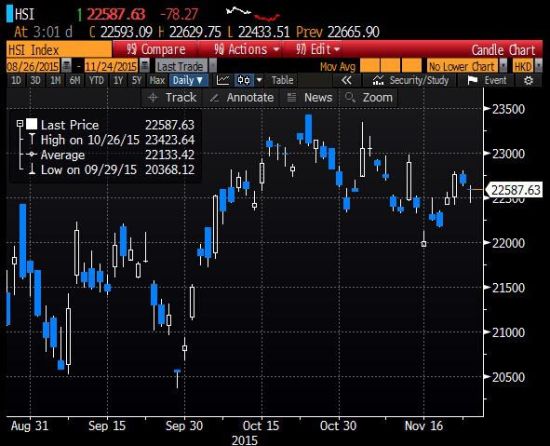This screenshot has width=550, height=446.
Task: Select the 1M range
Action: (55, 80)
